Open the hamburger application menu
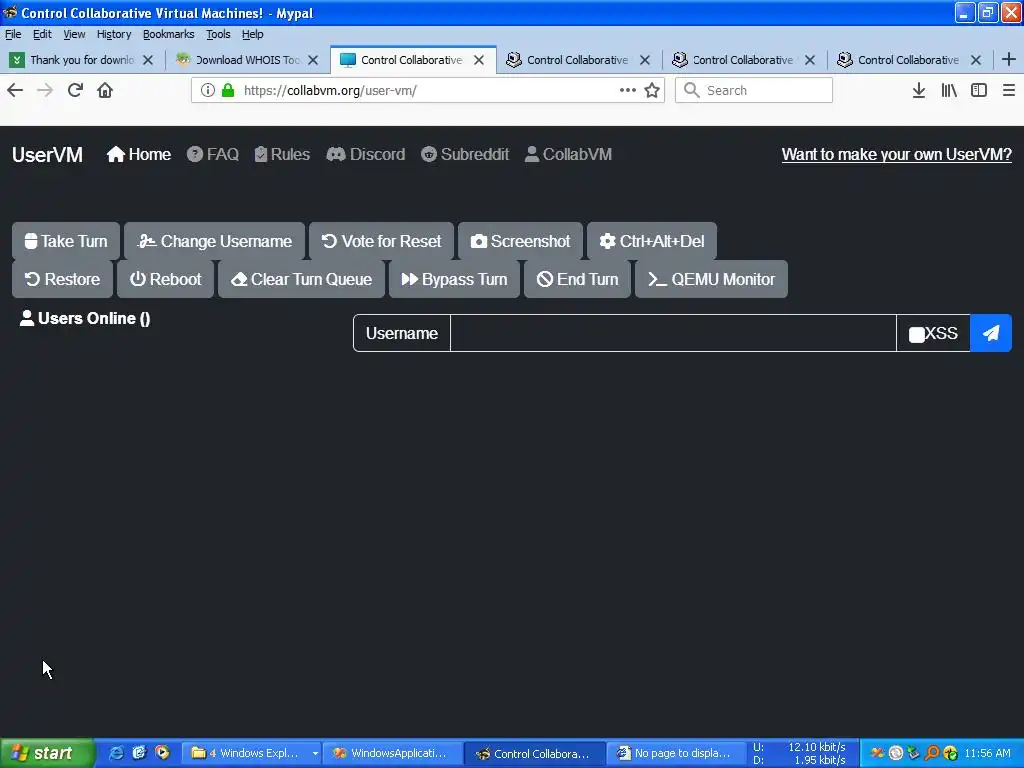Image resolution: width=1024 pixels, height=768 pixels. point(1008,90)
